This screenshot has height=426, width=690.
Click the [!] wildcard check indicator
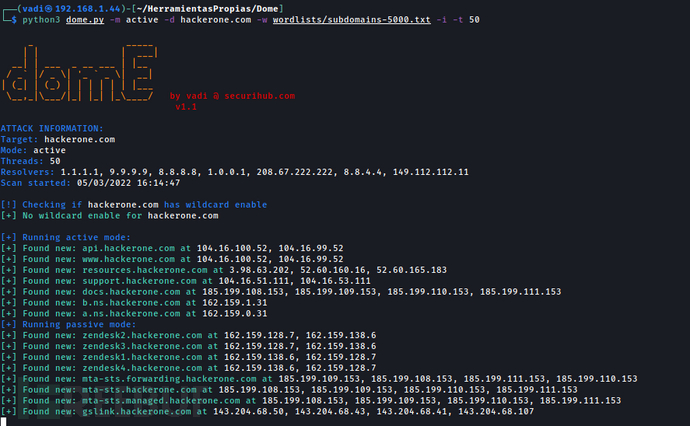coord(8,205)
